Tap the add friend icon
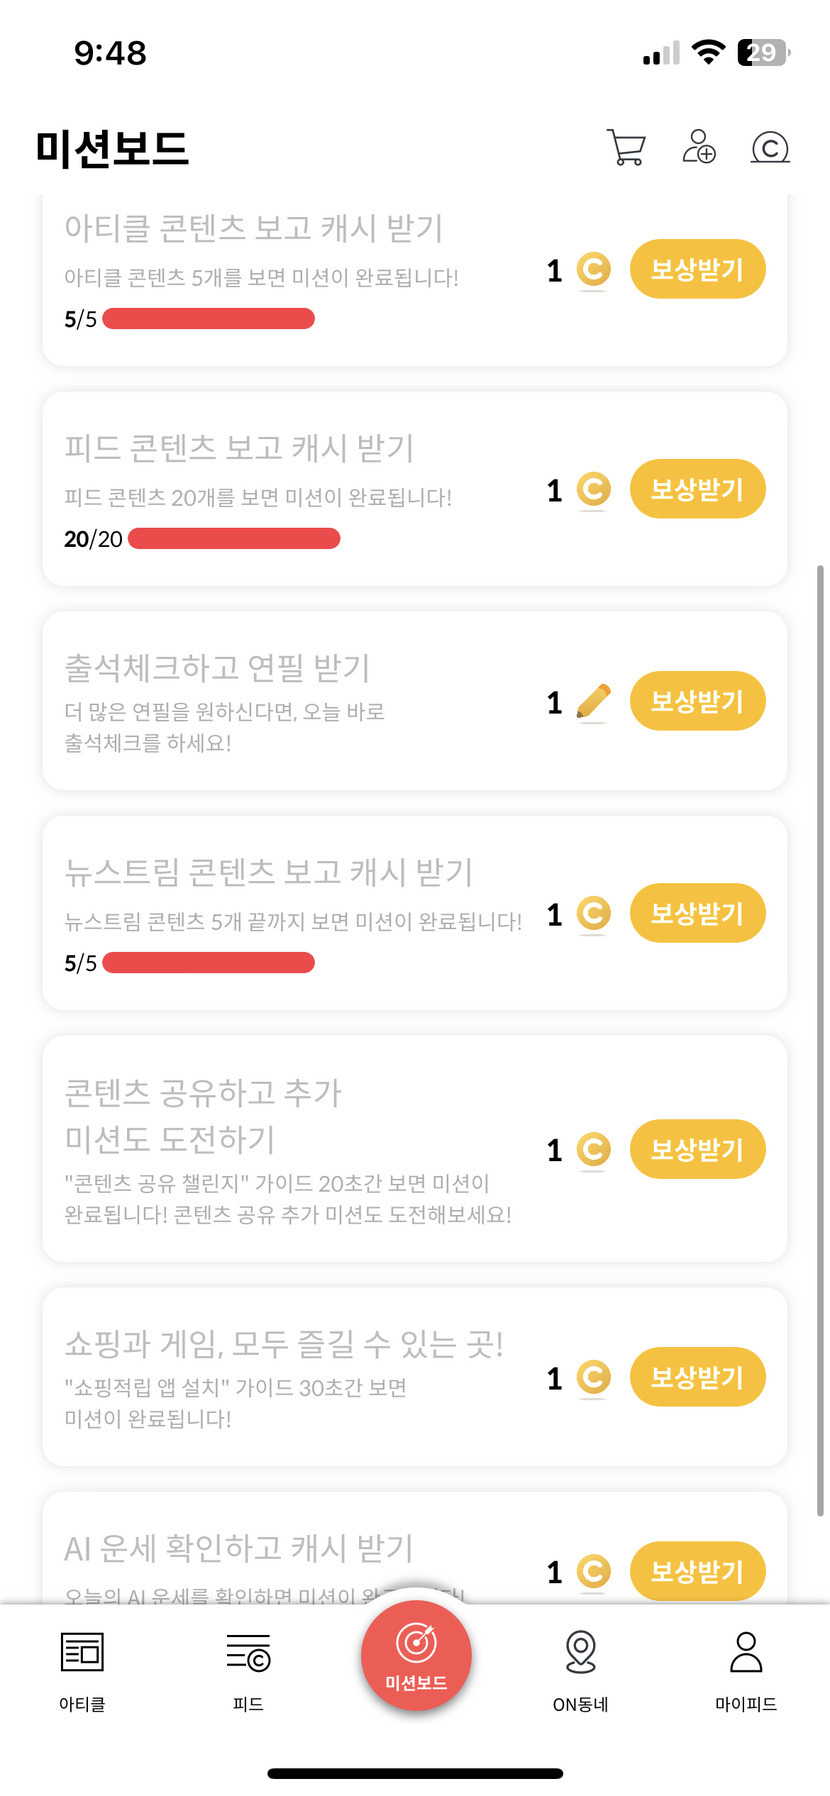 click(698, 147)
